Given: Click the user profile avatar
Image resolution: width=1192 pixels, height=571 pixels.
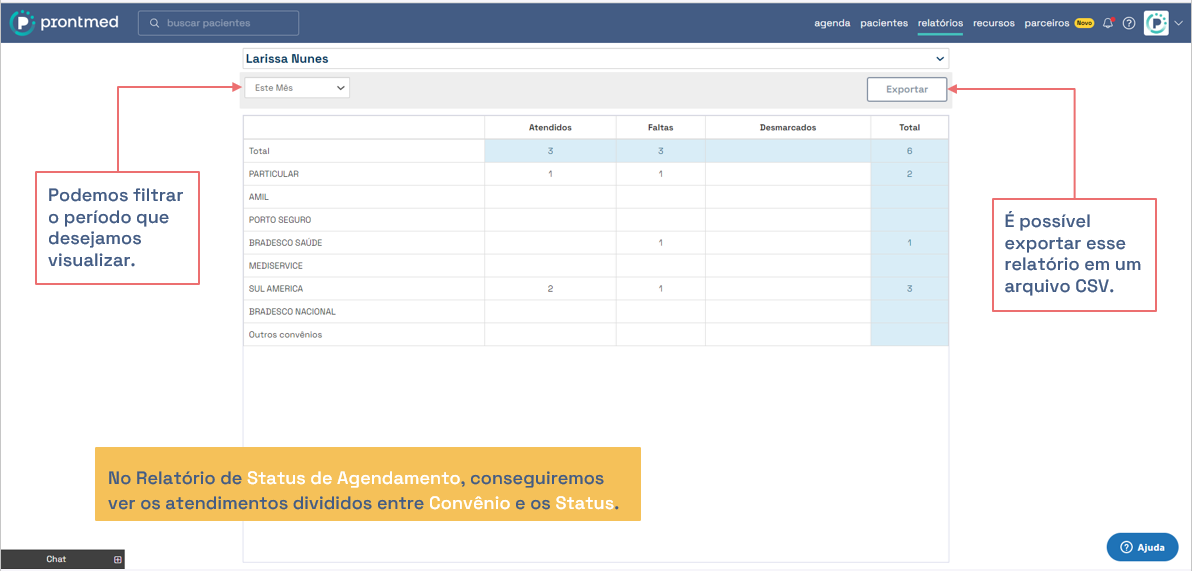Looking at the screenshot, I should (1156, 23).
